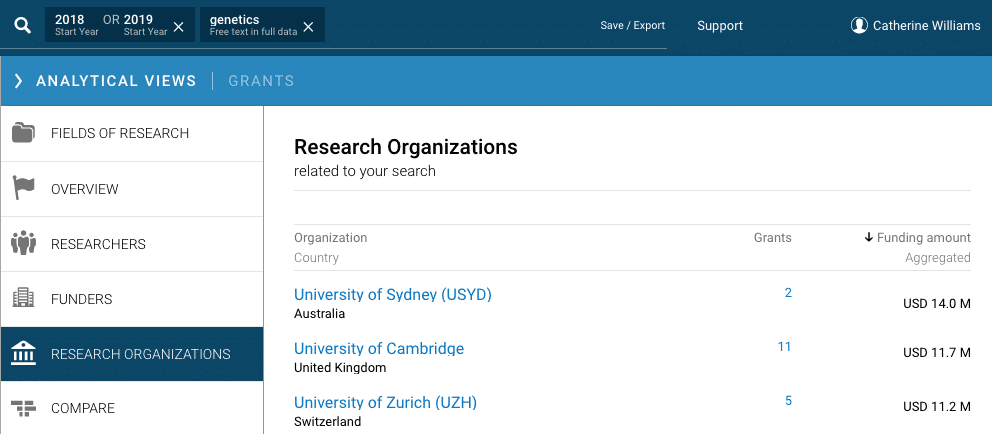Open the Save / Export menu
Image resolution: width=992 pixels, height=434 pixels.
632,25
